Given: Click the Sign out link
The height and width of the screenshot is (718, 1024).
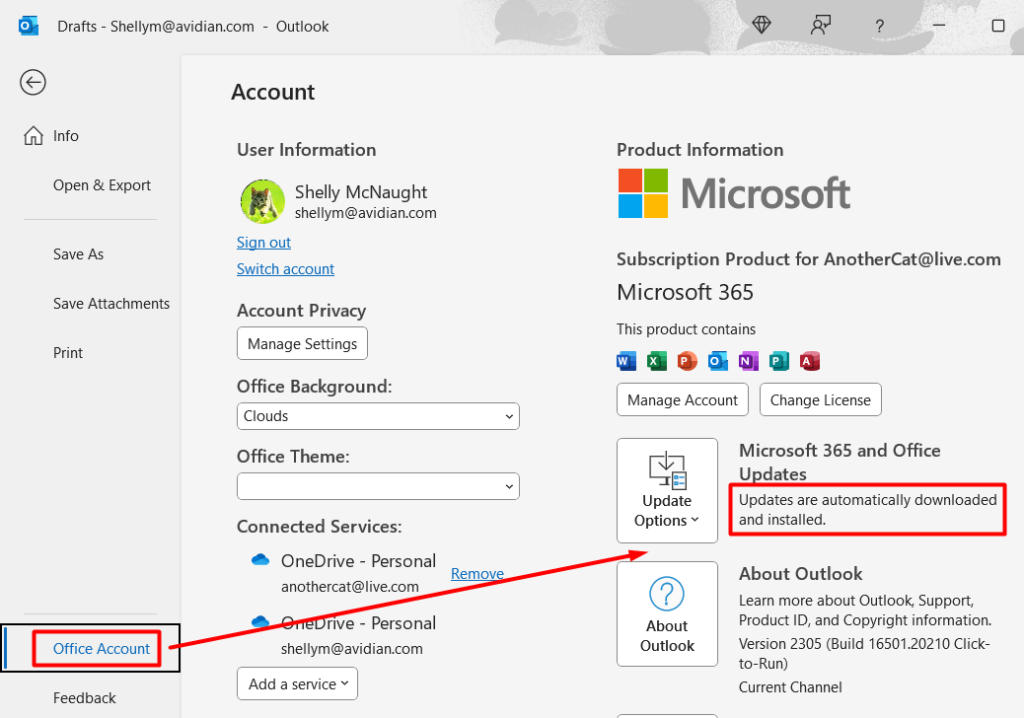Looking at the screenshot, I should click(264, 242).
